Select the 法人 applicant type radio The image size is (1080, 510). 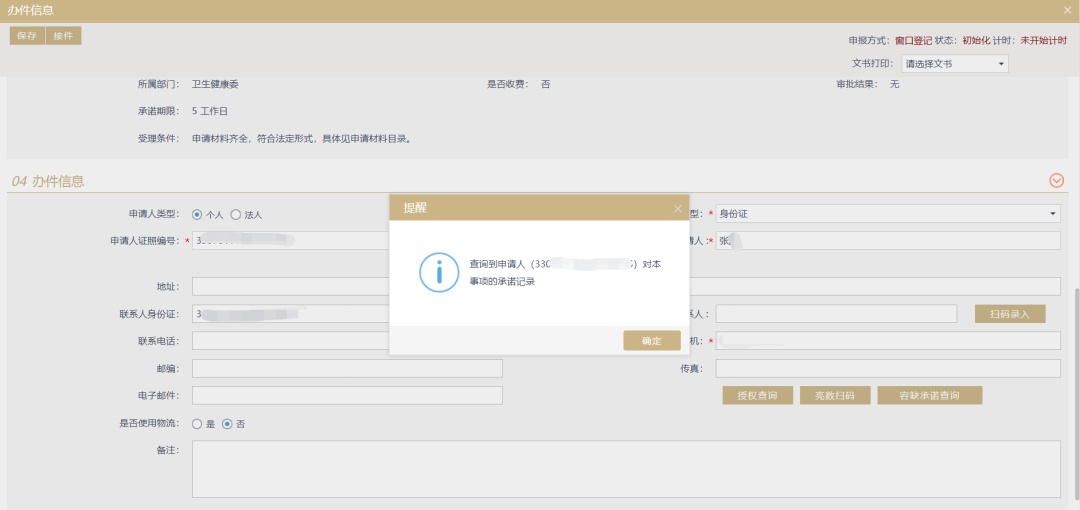pyautogui.click(x=236, y=214)
